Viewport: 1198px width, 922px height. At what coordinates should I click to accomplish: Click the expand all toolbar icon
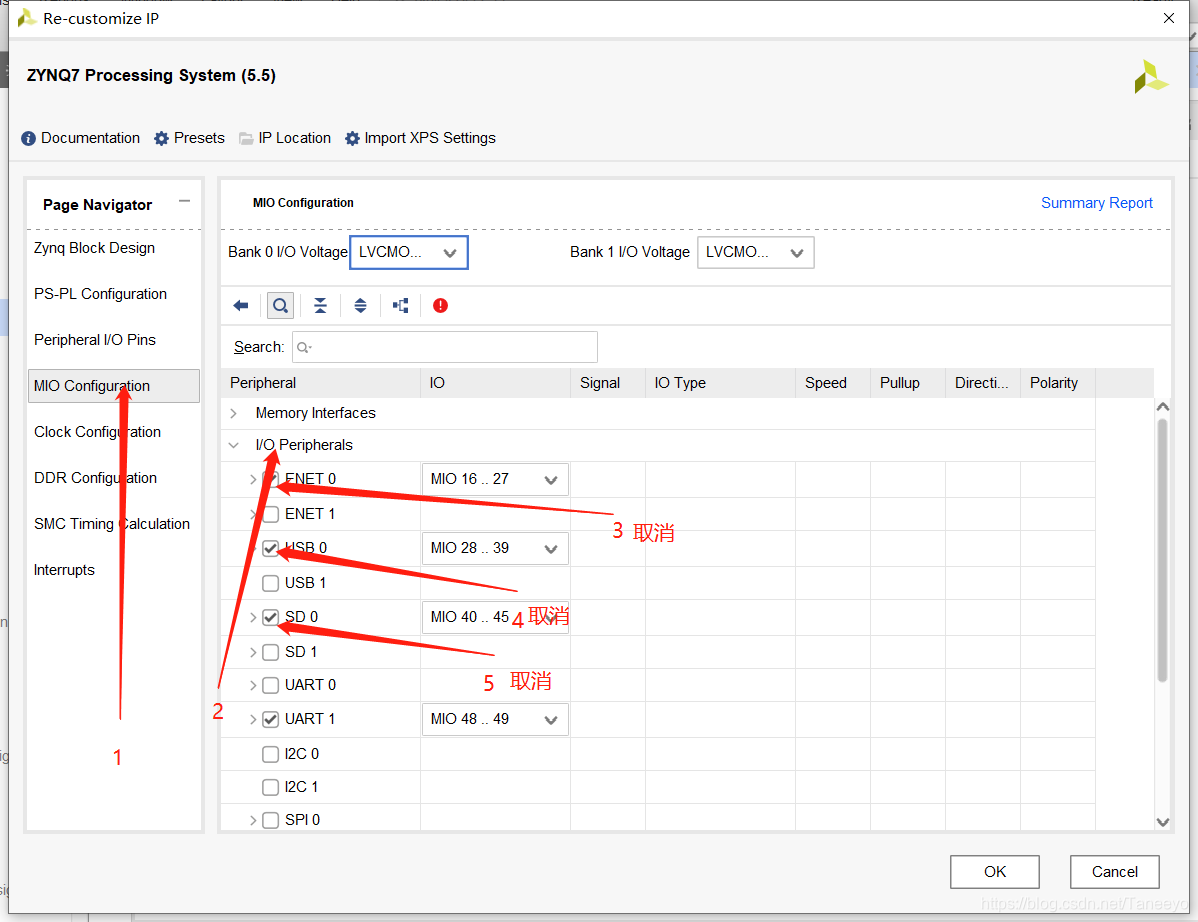pos(360,306)
